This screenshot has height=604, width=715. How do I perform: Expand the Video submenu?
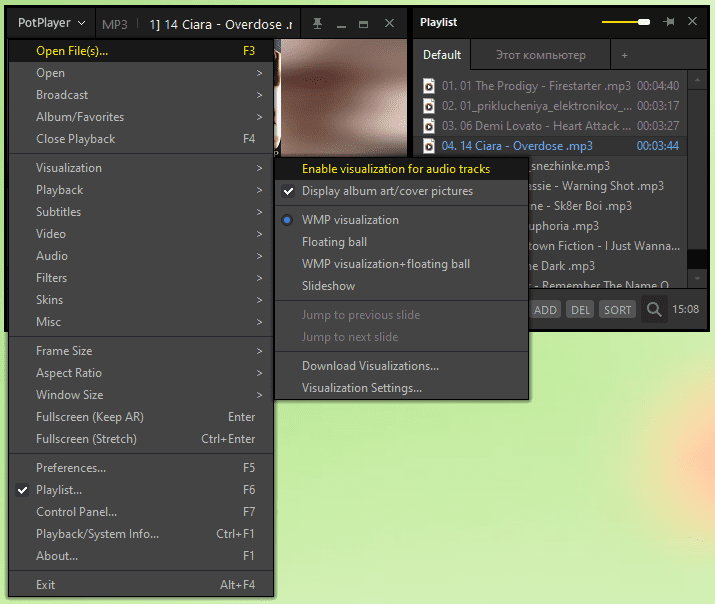coord(141,233)
